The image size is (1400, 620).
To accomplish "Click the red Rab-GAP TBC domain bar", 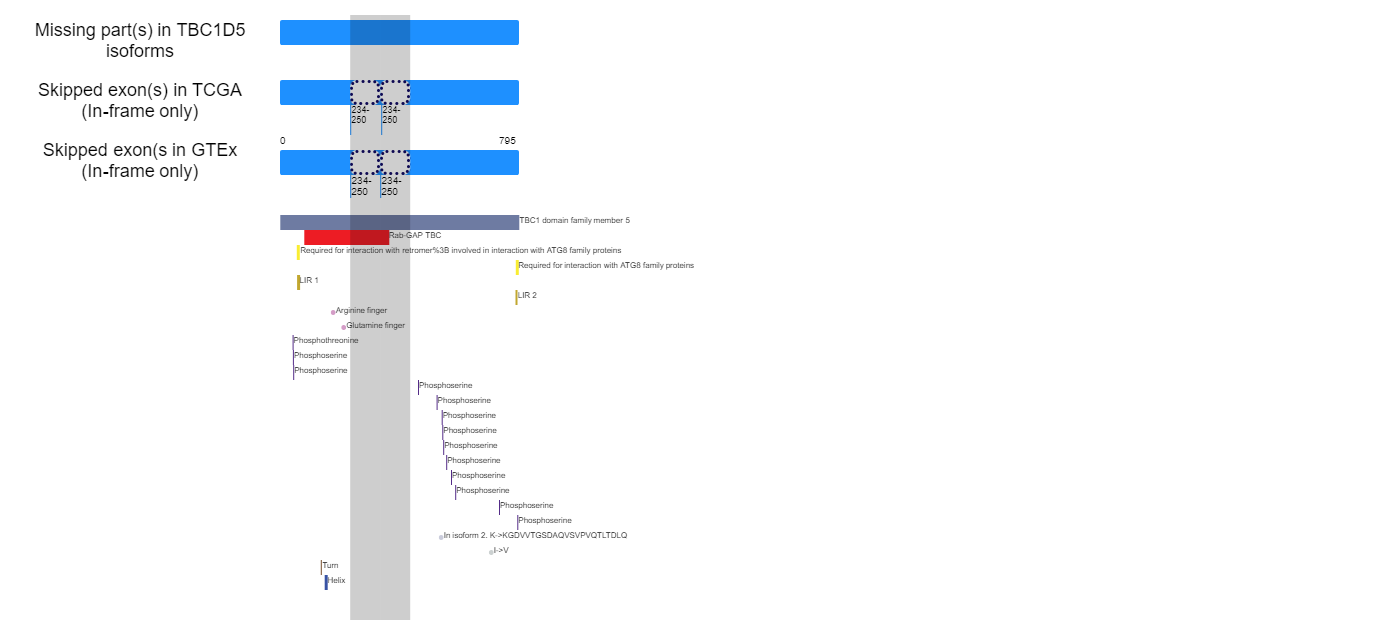I will 346,237.
